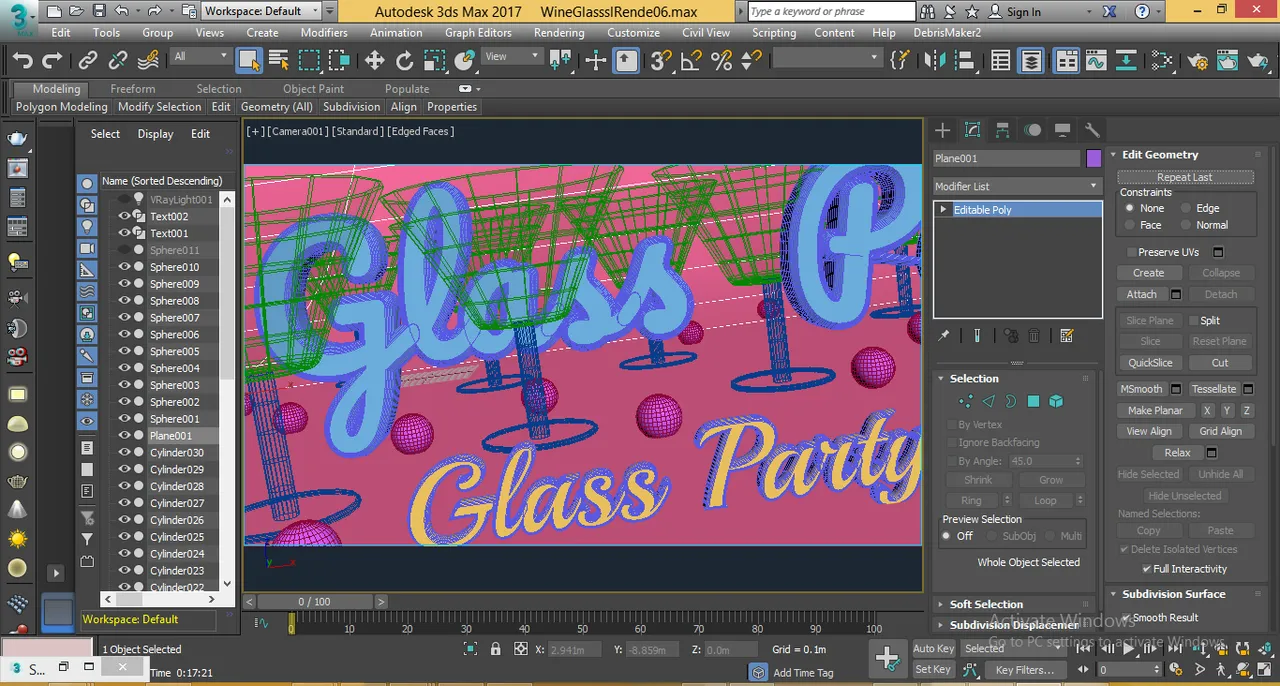Switch to the Freeform ribbon tab

point(133,89)
